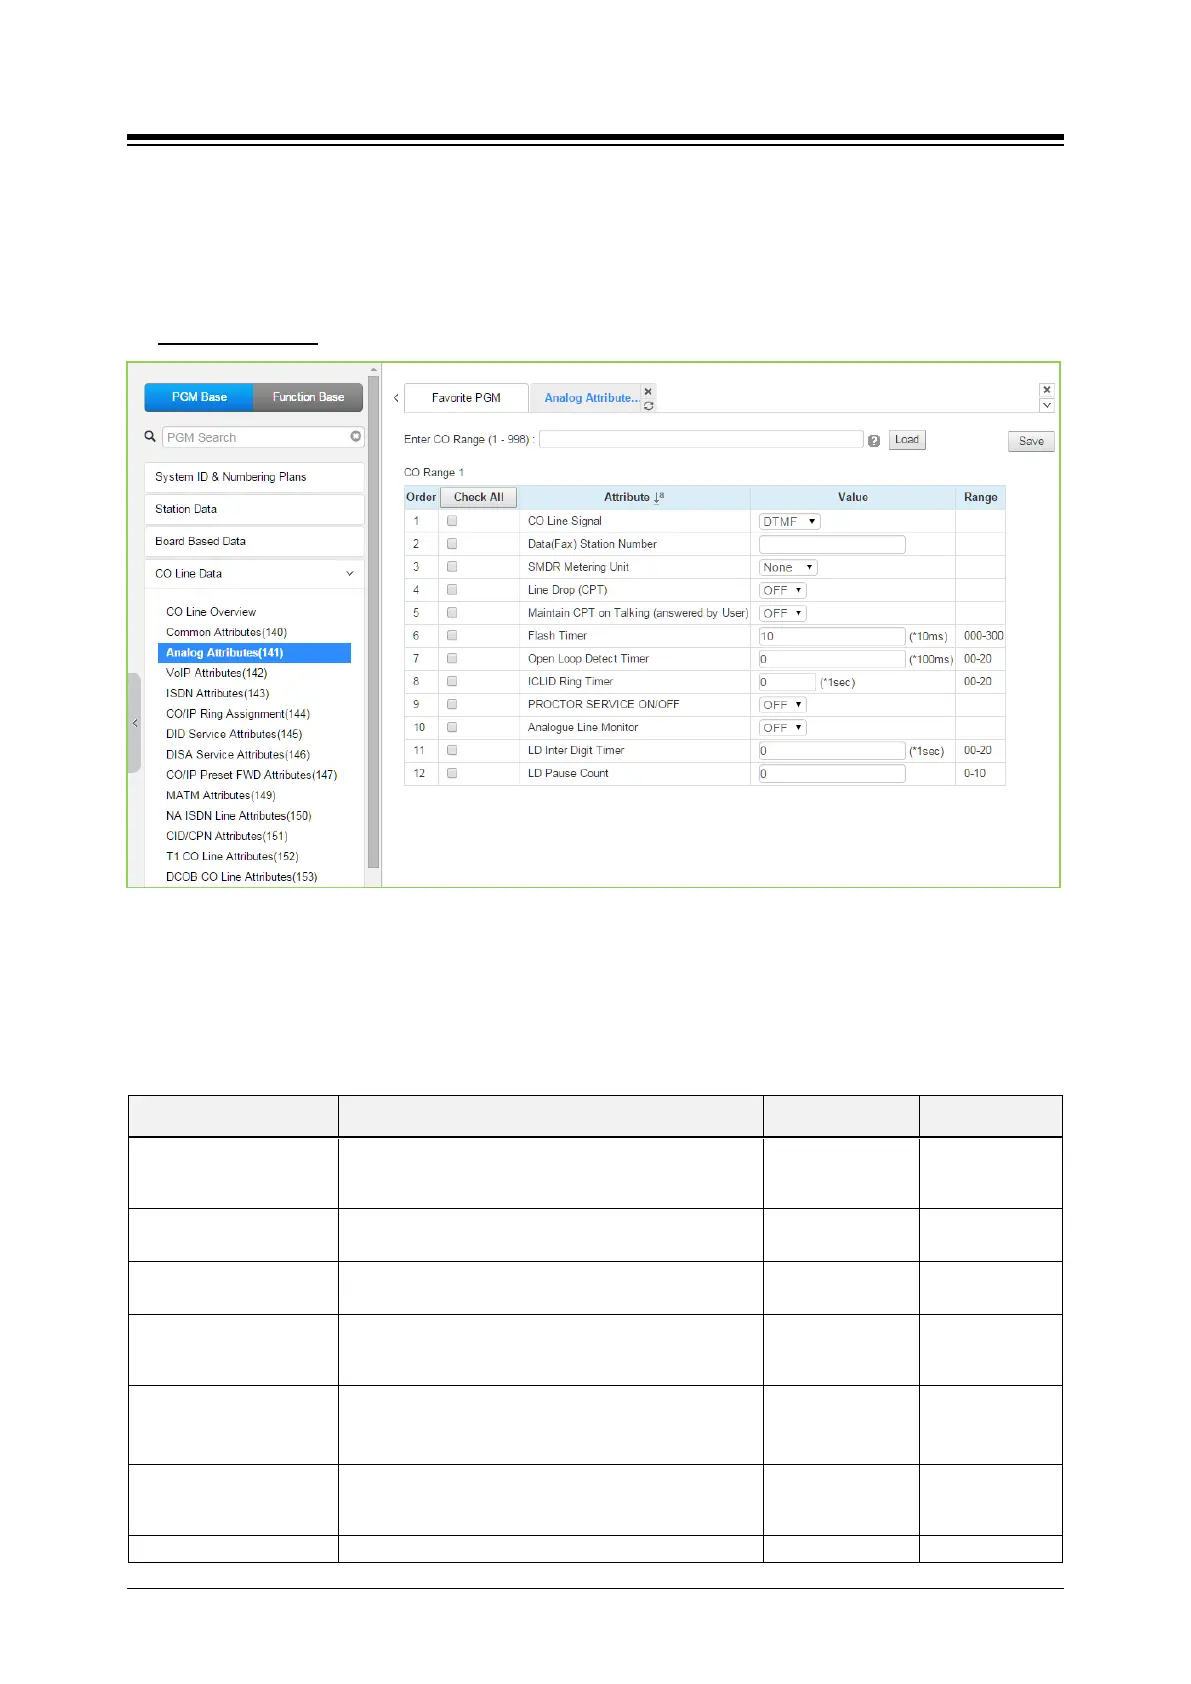
Task: Click the LD Pause Count value field
Action: tap(832, 773)
